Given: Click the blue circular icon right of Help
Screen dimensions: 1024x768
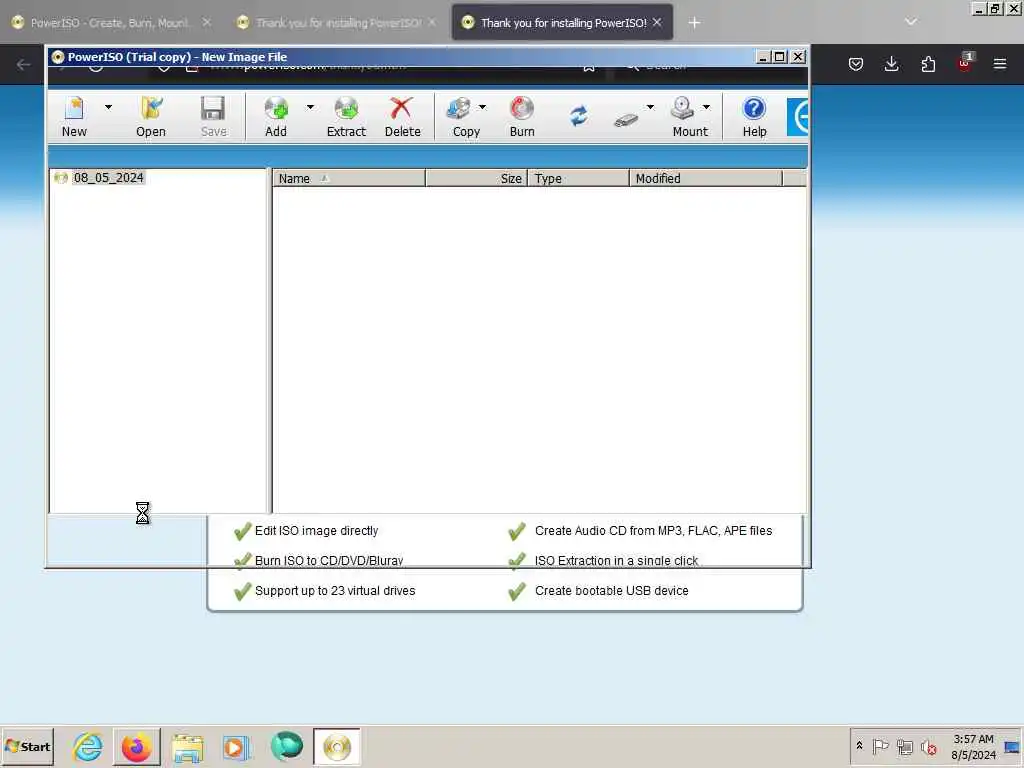Looking at the screenshot, I should tap(798, 117).
